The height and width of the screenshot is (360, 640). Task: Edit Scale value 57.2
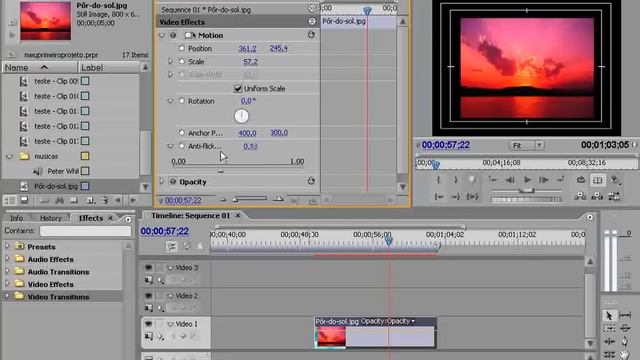[250, 62]
